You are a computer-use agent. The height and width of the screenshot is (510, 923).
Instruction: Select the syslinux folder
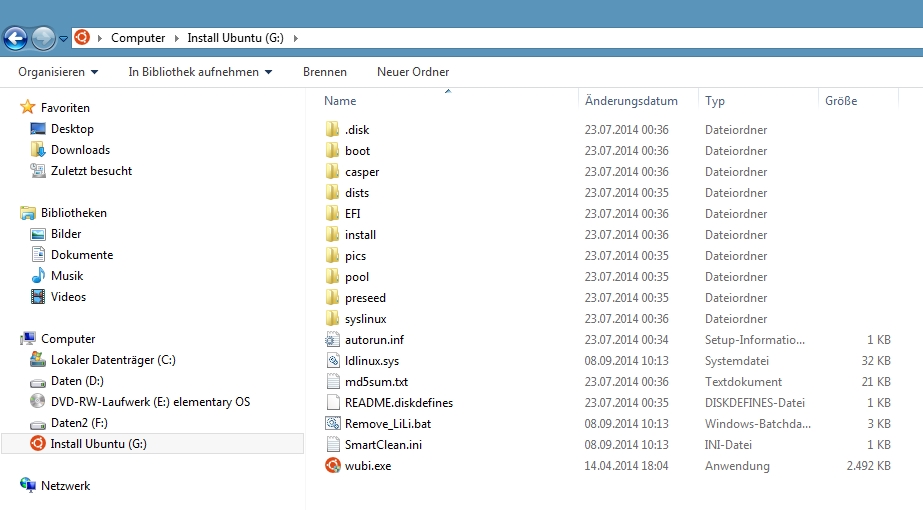click(366, 319)
